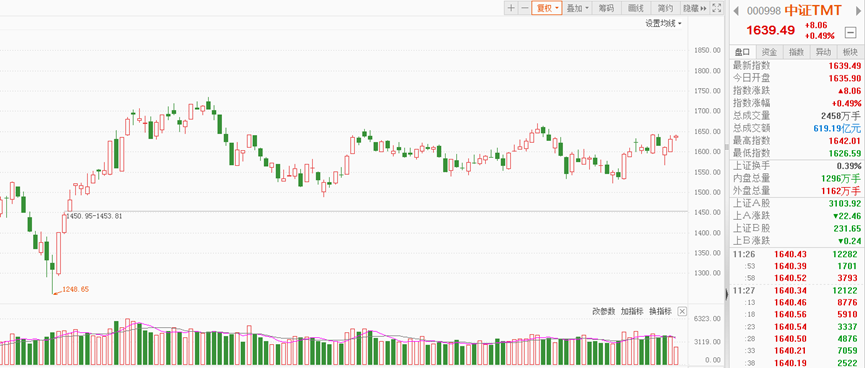Image resolution: width=865 pixels, height=368 pixels.
Task: Click the 总成交额 value 619.19亿元
Action: point(837,129)
